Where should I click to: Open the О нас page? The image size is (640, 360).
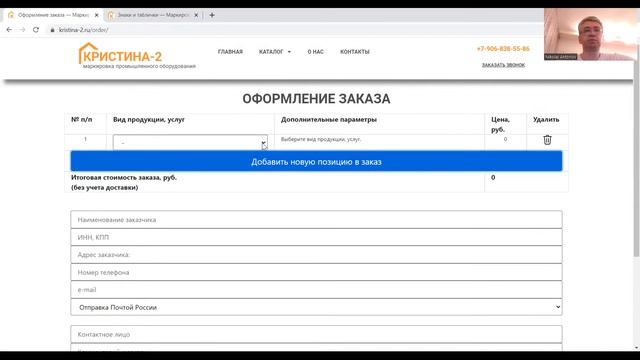pyautogui.click(x=316, y=52)
